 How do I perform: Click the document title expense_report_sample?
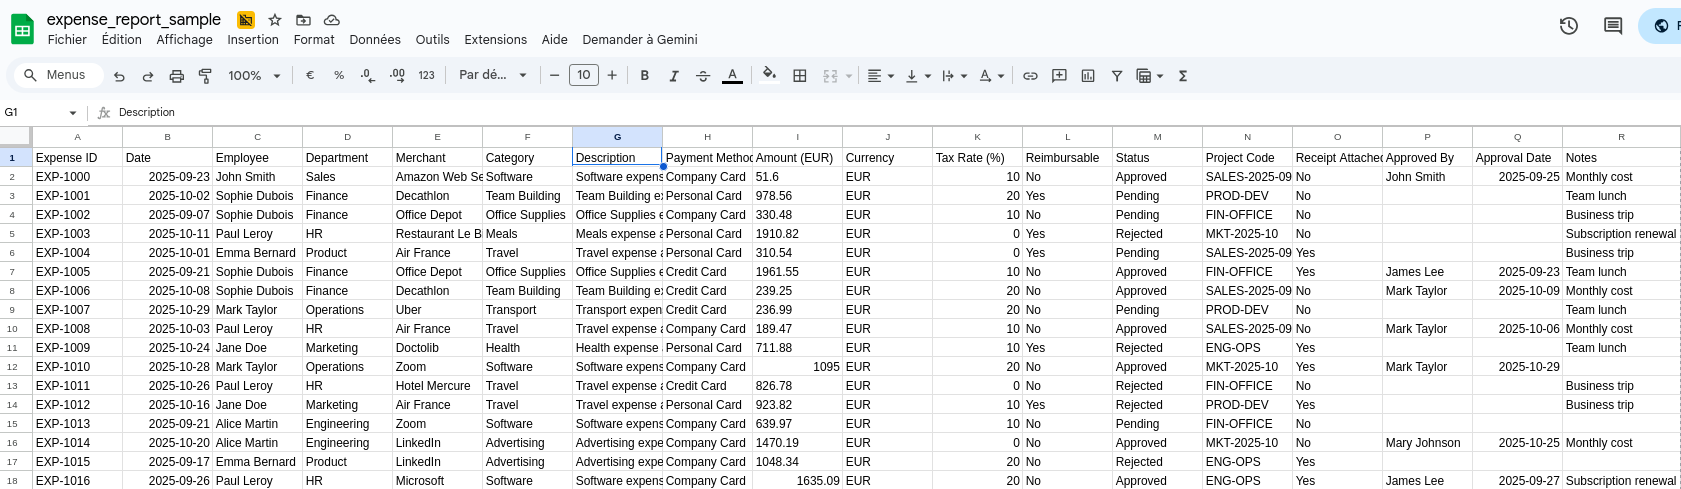134,19
